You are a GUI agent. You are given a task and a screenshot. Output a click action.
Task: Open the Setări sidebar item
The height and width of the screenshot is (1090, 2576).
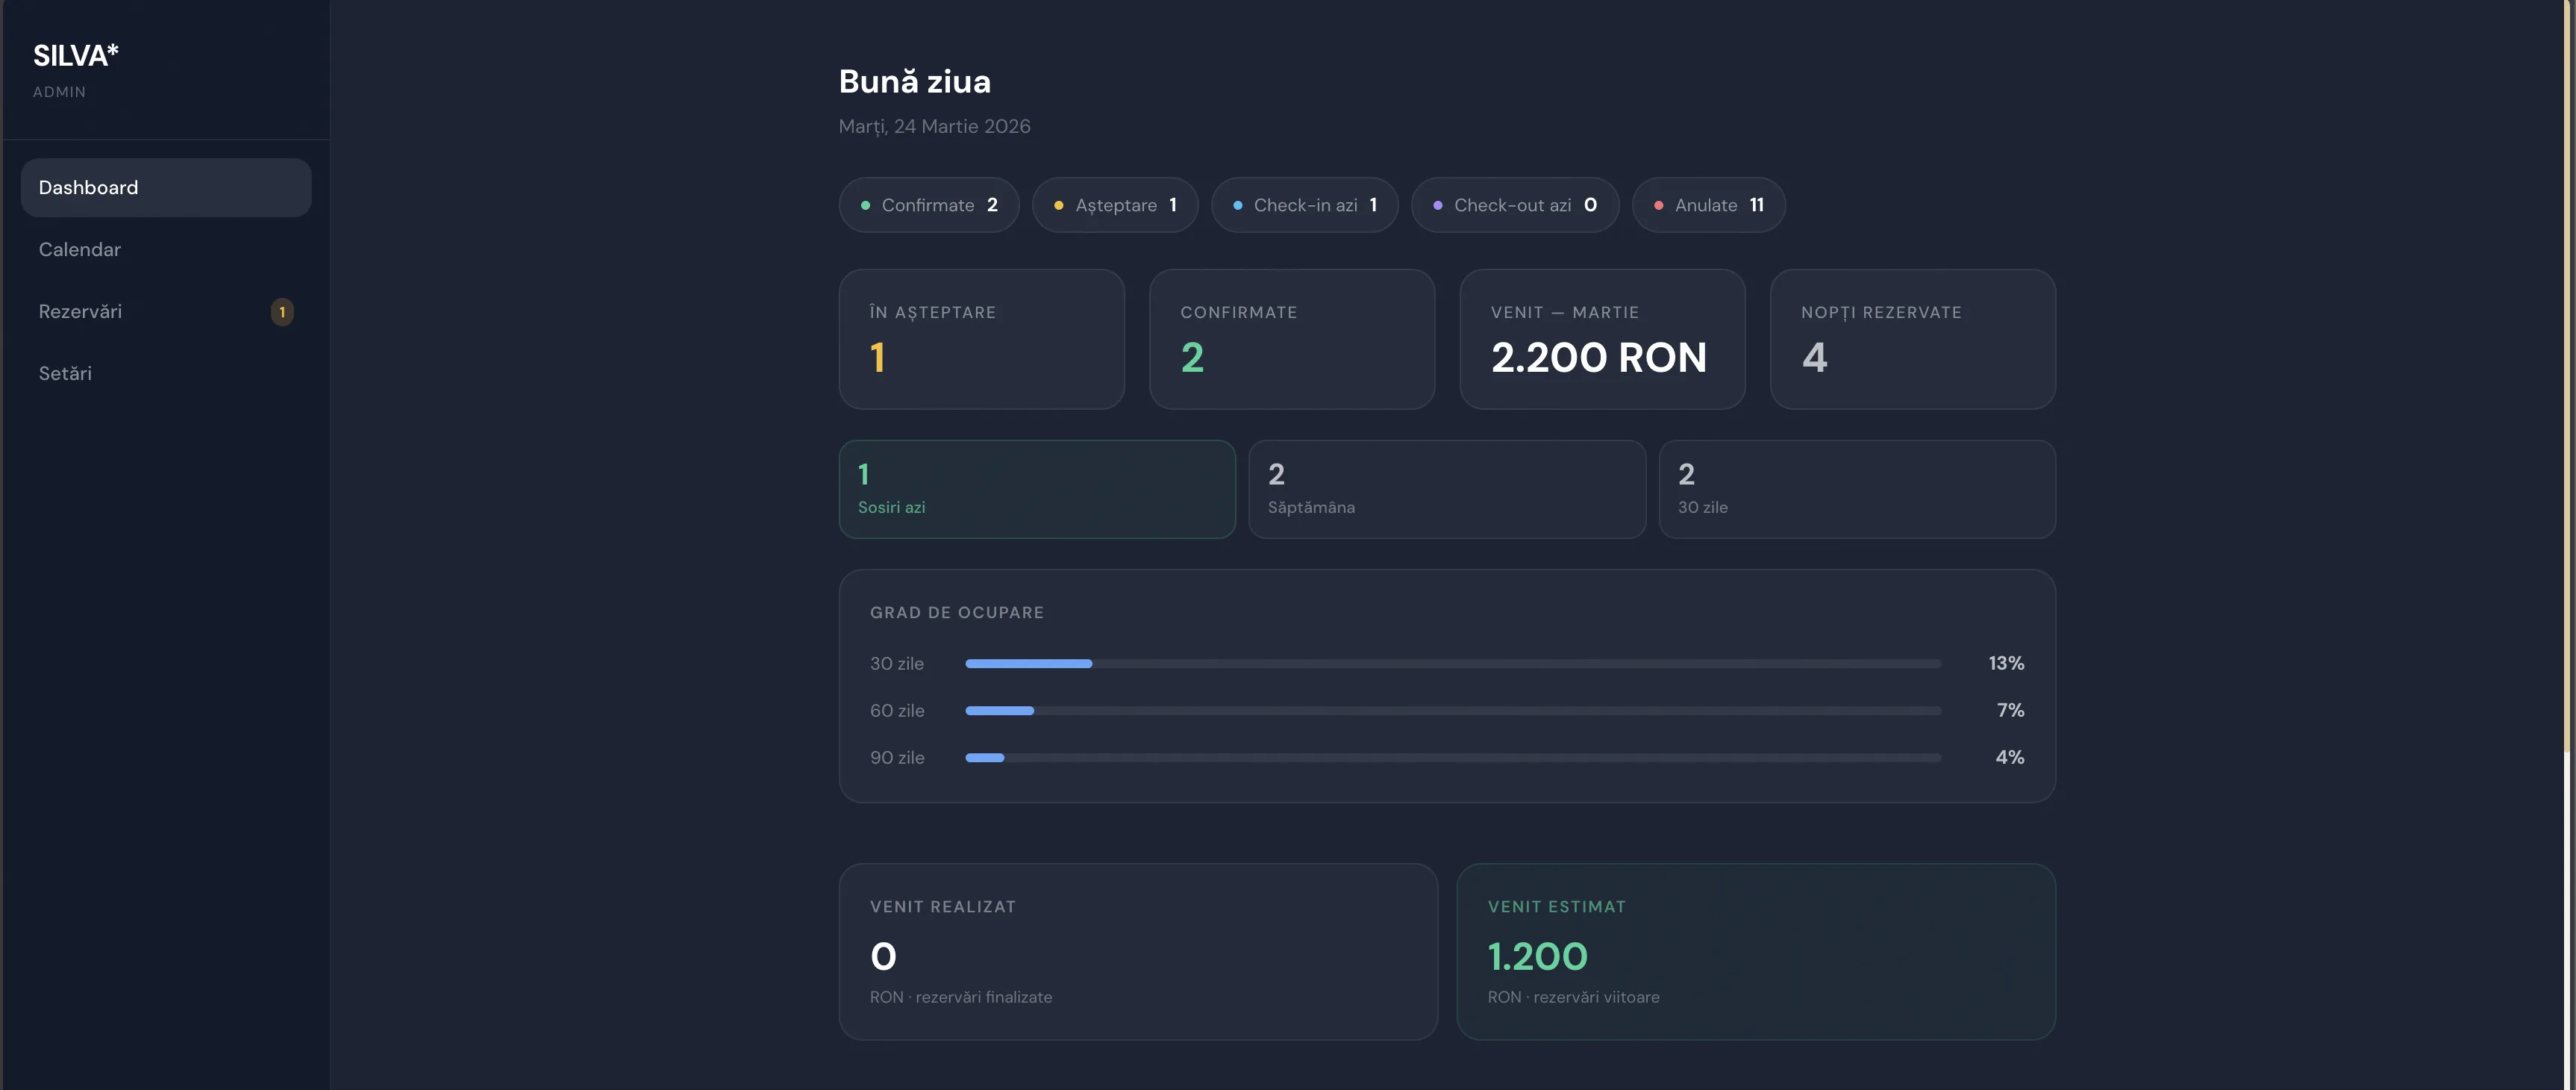(x=166, y=373)
